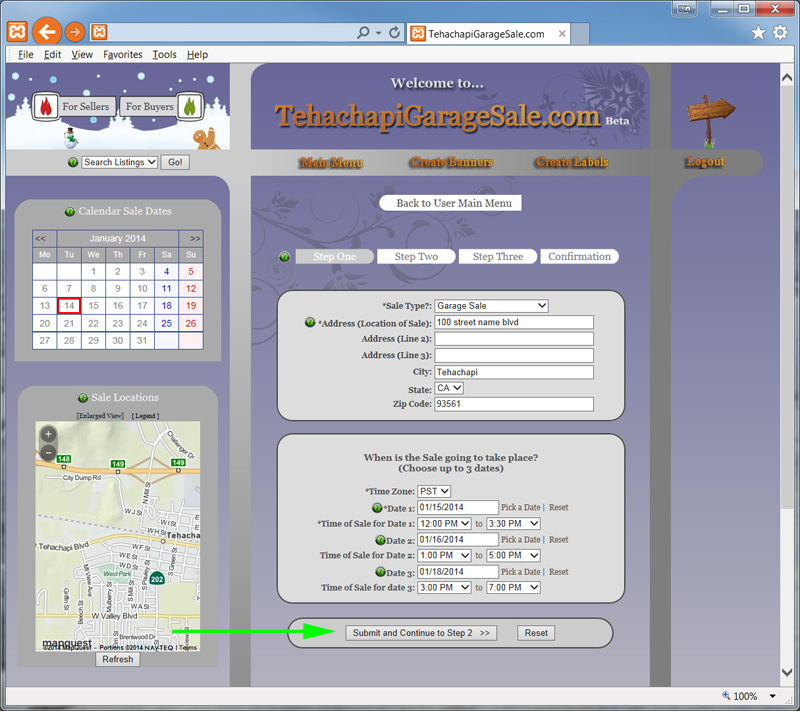Open the Edit menu
The width and height of the screenshot is (800, 711).
point(52,55)
